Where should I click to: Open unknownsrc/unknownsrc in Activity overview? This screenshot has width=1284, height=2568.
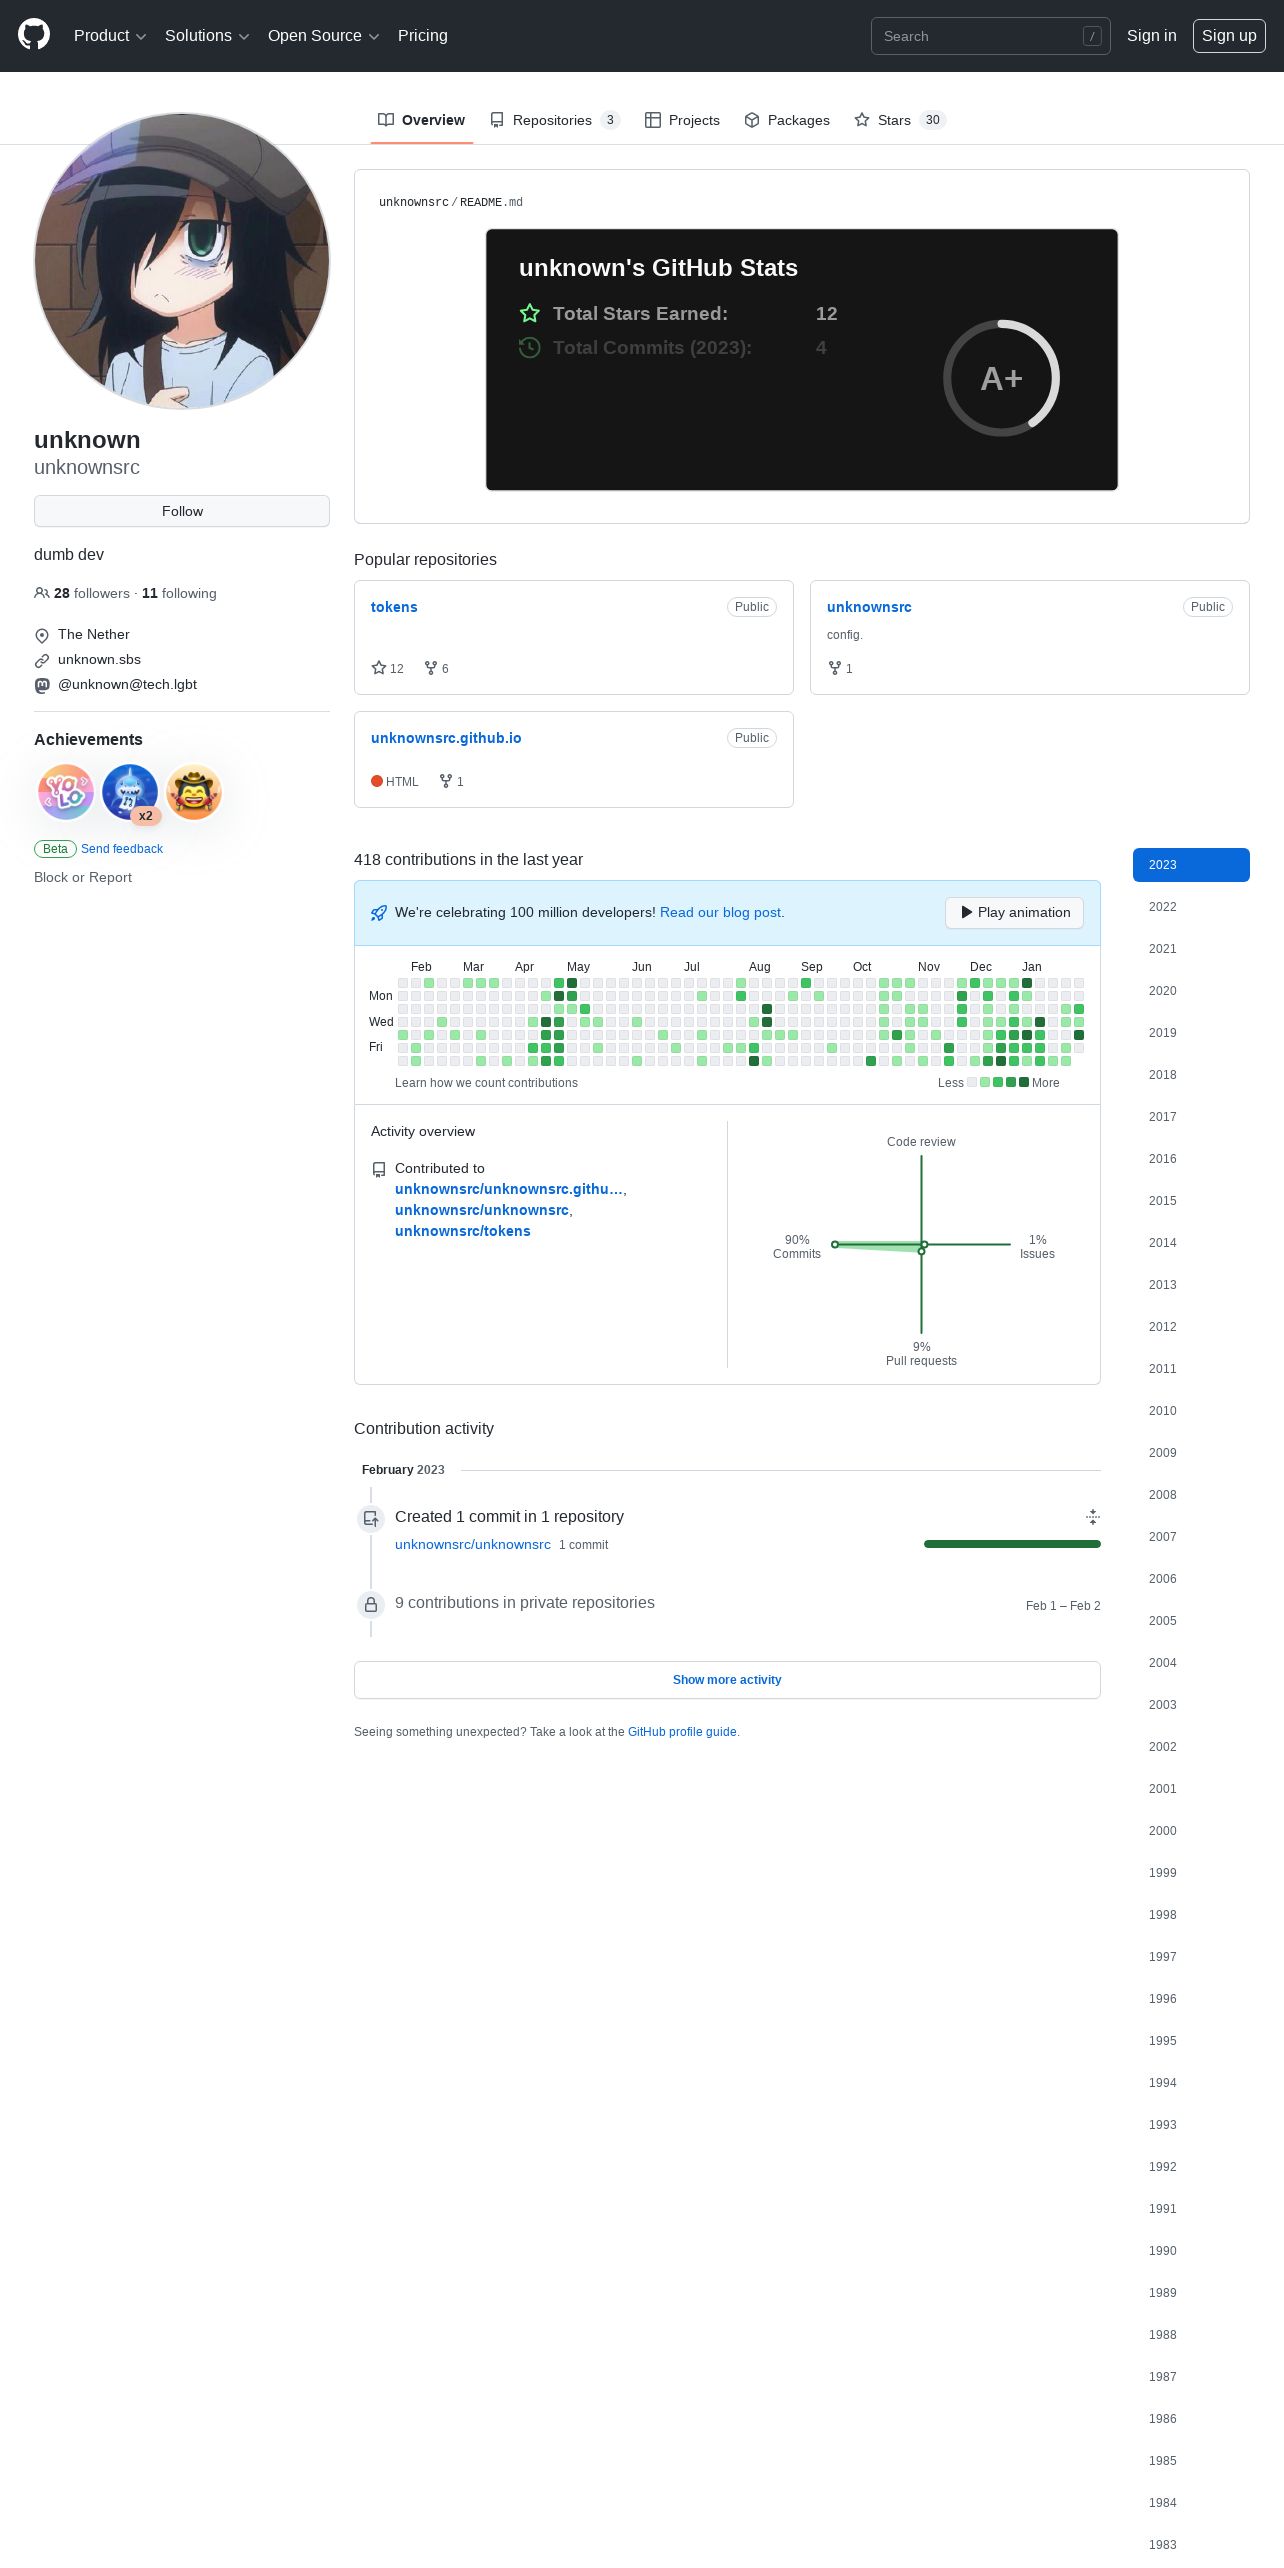(x=482, y=1210)
